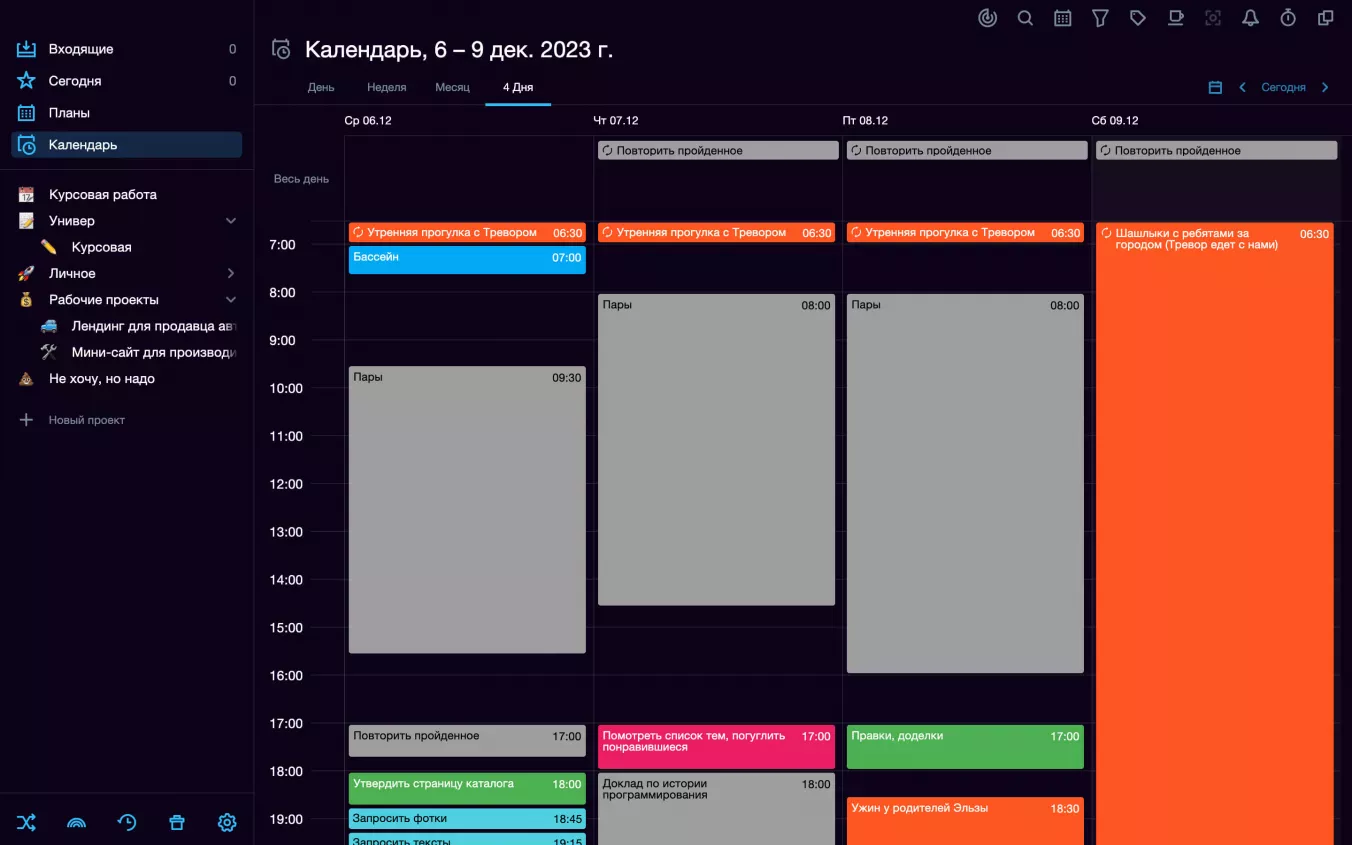Open Ужин у родителей Эльзы event
Viewport: 1352px width, 845px height.
click(x=965, y=821)
